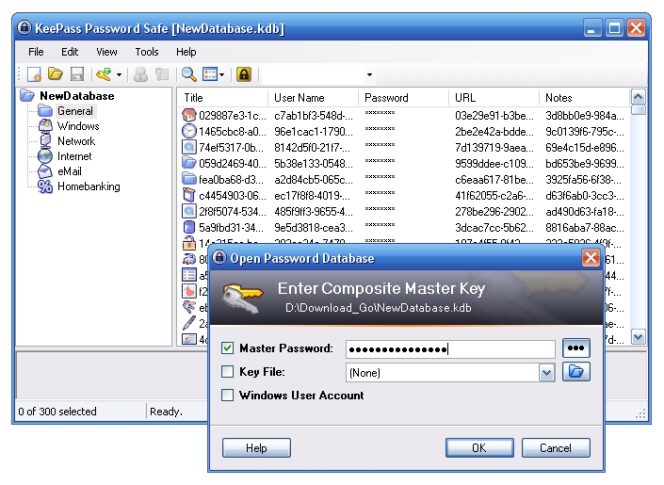664x485 pixels.
Task: Open the File menu
Action: tap(36, 52)
